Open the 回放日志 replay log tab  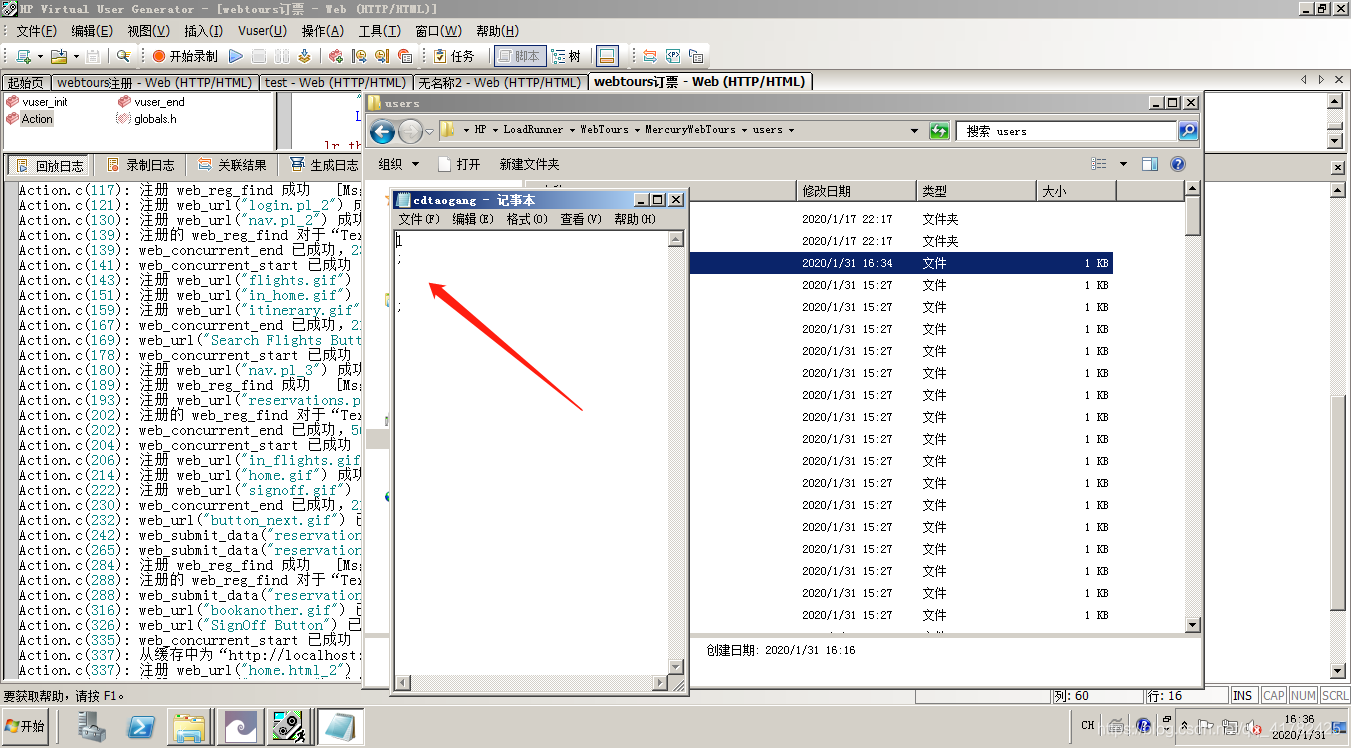pyautogui.click(x=49, y=165)
